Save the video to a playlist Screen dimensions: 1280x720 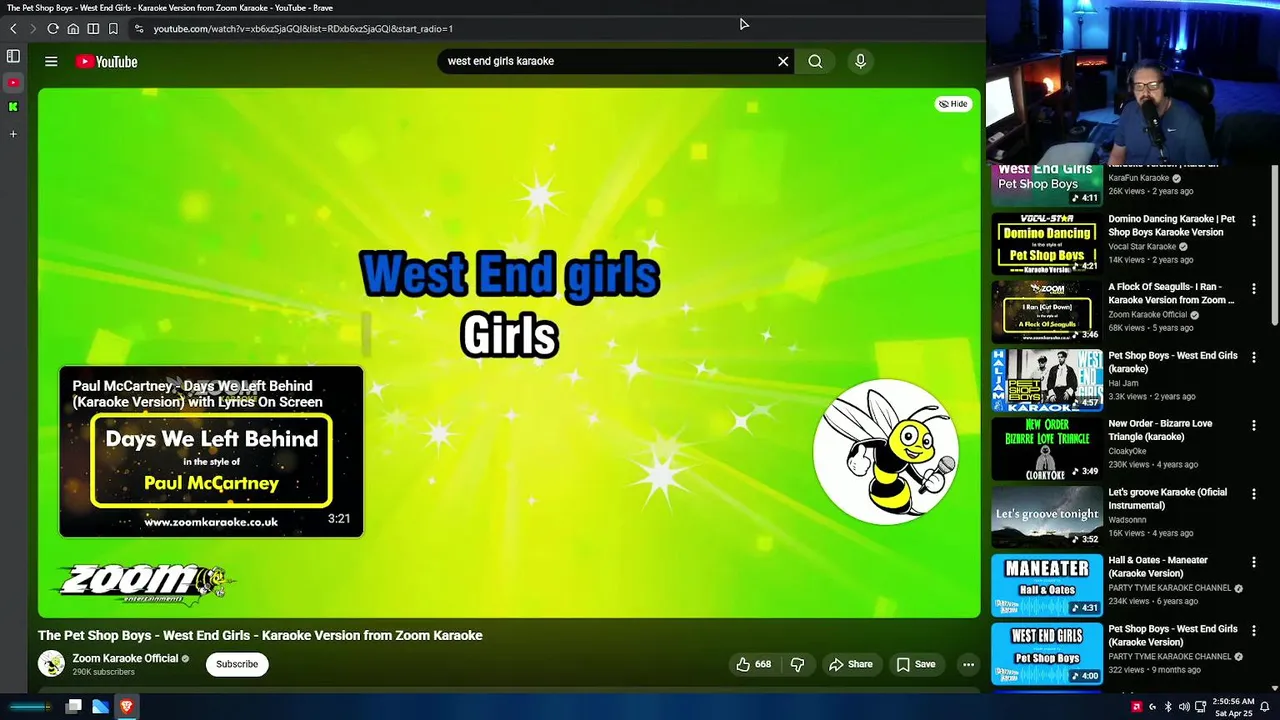click(916, 664)
